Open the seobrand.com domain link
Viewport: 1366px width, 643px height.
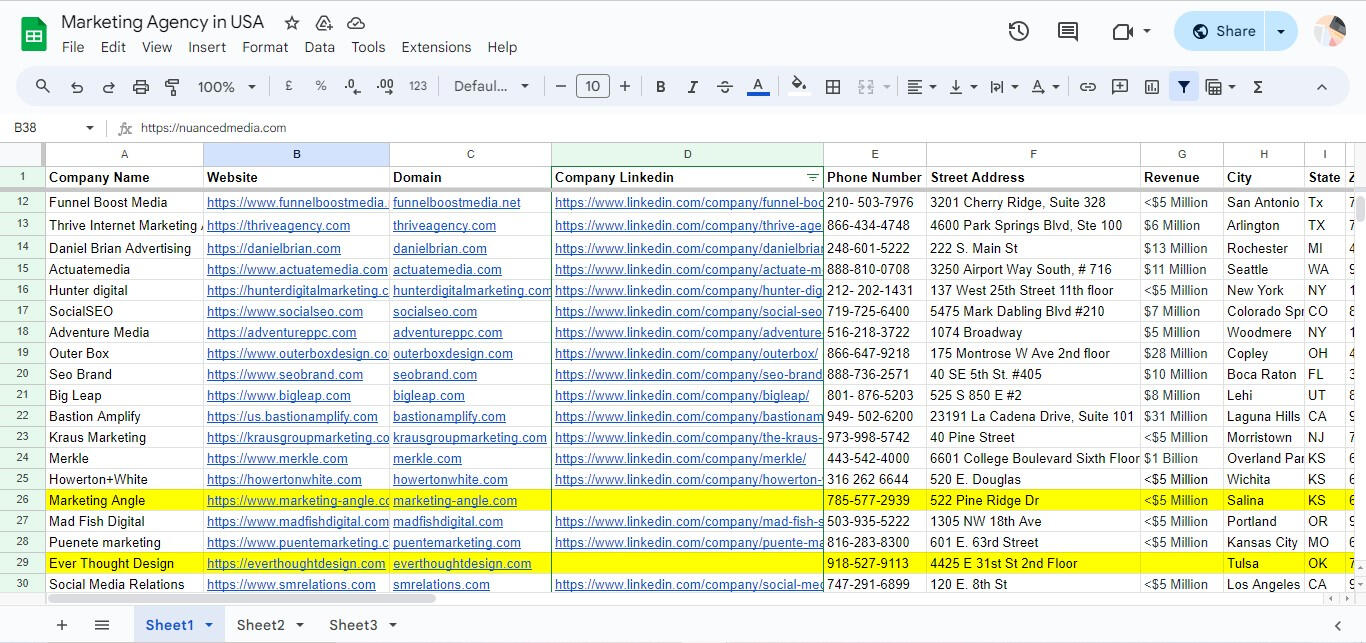pyautogui.click(x=434, y=374)
